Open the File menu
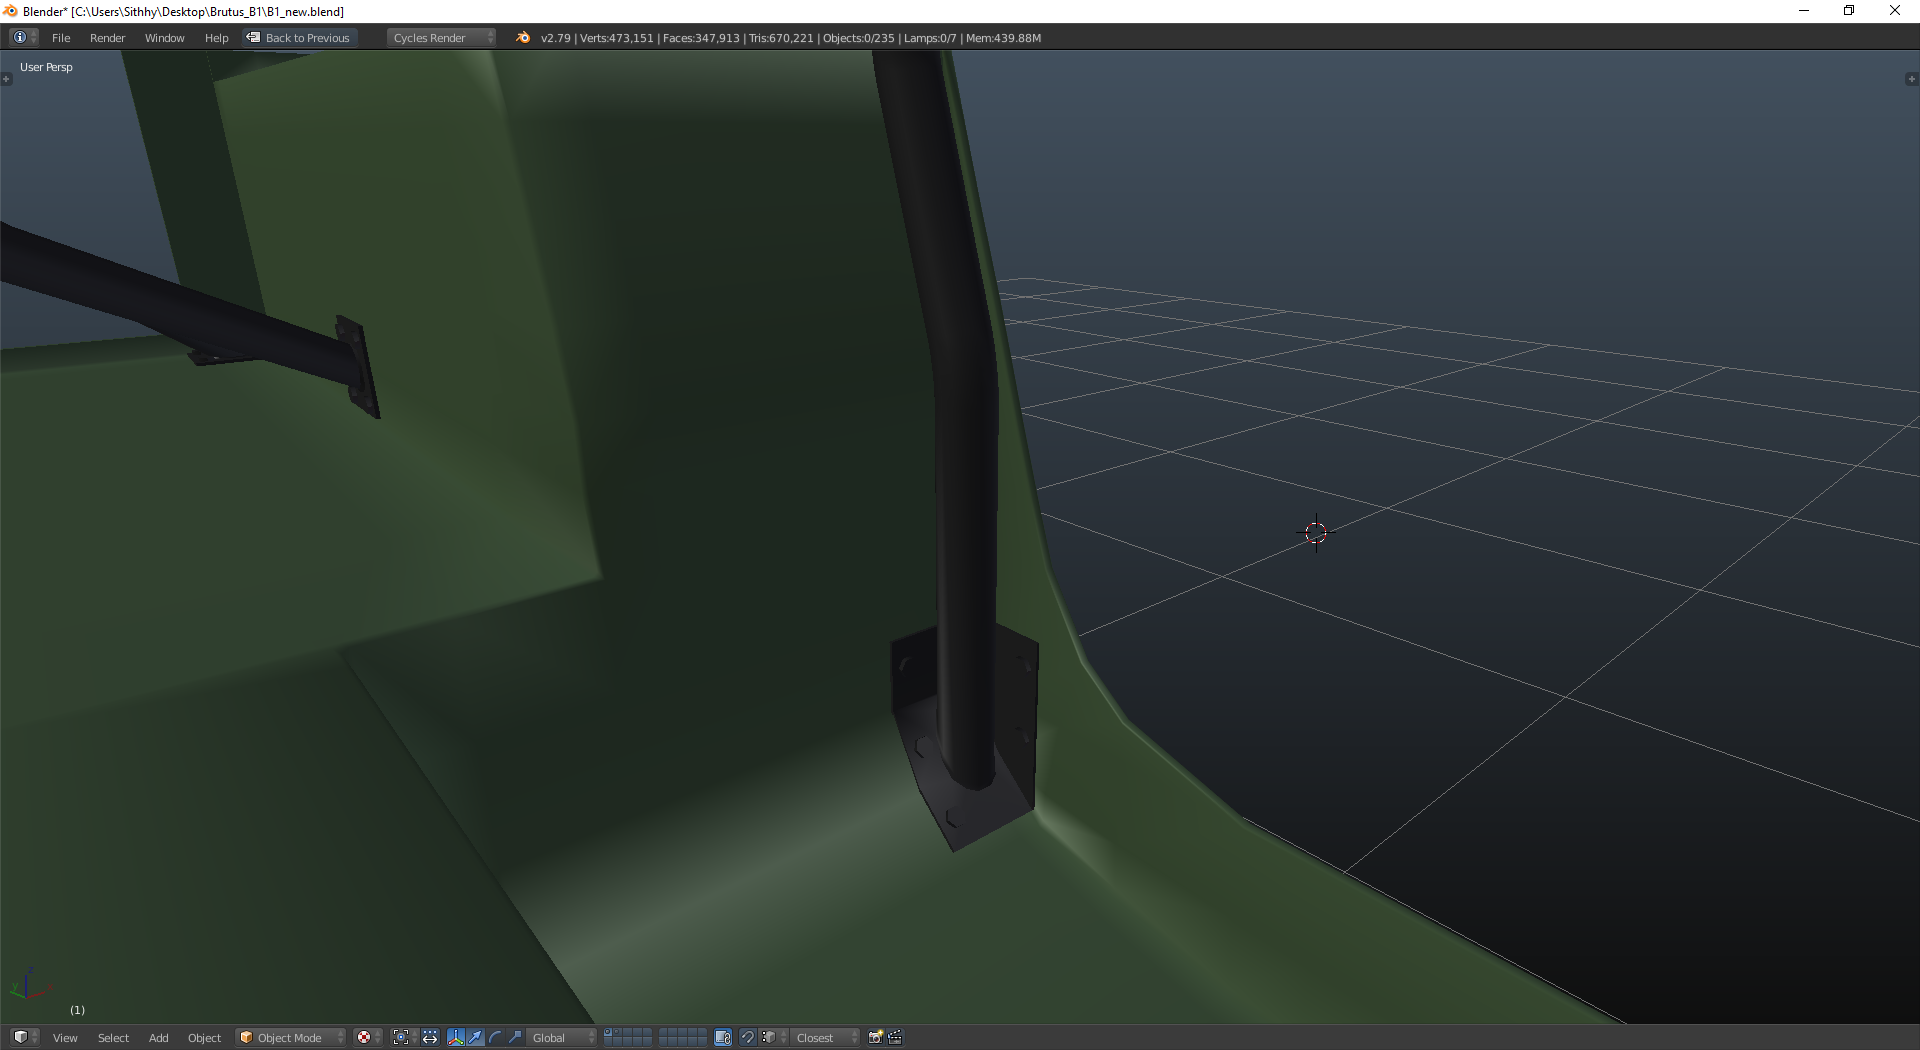This screenshot has height=1050, width=1920. tap(61, 38)
